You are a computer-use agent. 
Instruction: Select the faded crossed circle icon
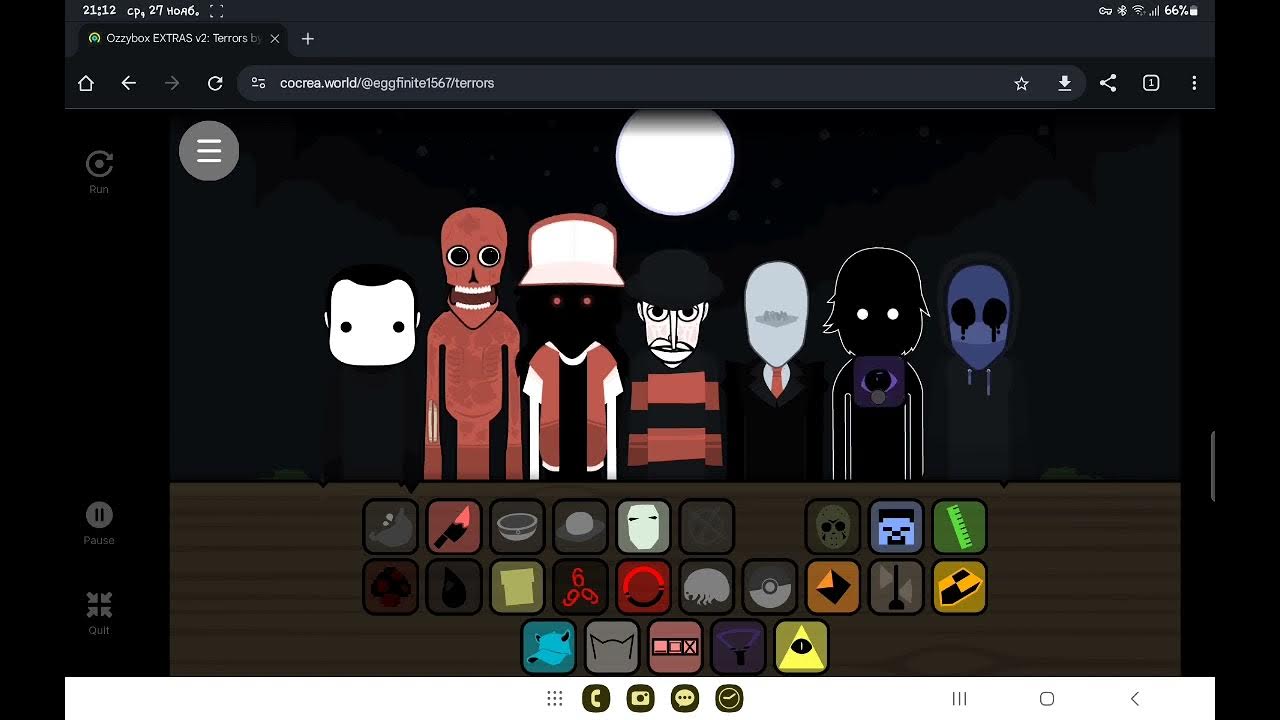point(707,527)
